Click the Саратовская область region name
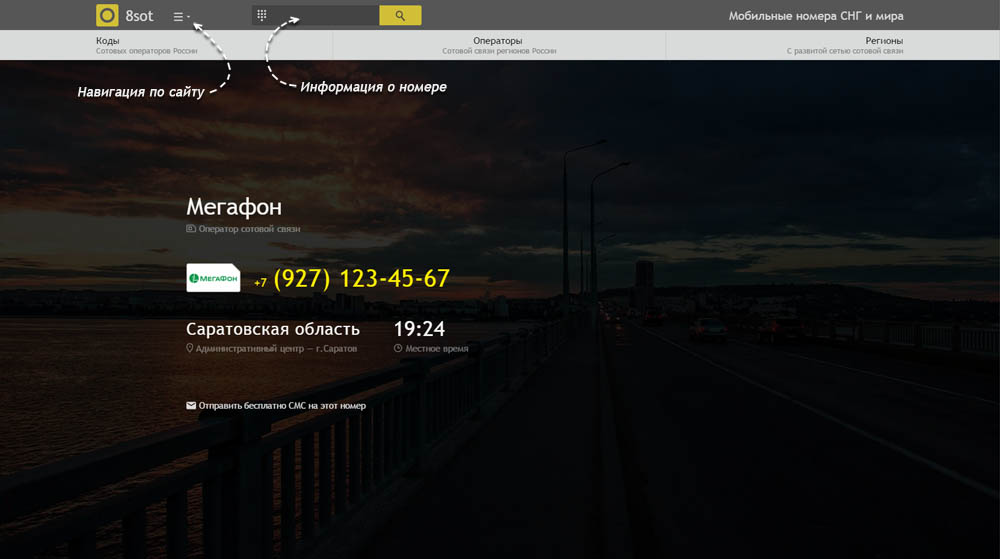Image resolution: width=1000 pixels, height=559 pixels. [x=273, y=329]
